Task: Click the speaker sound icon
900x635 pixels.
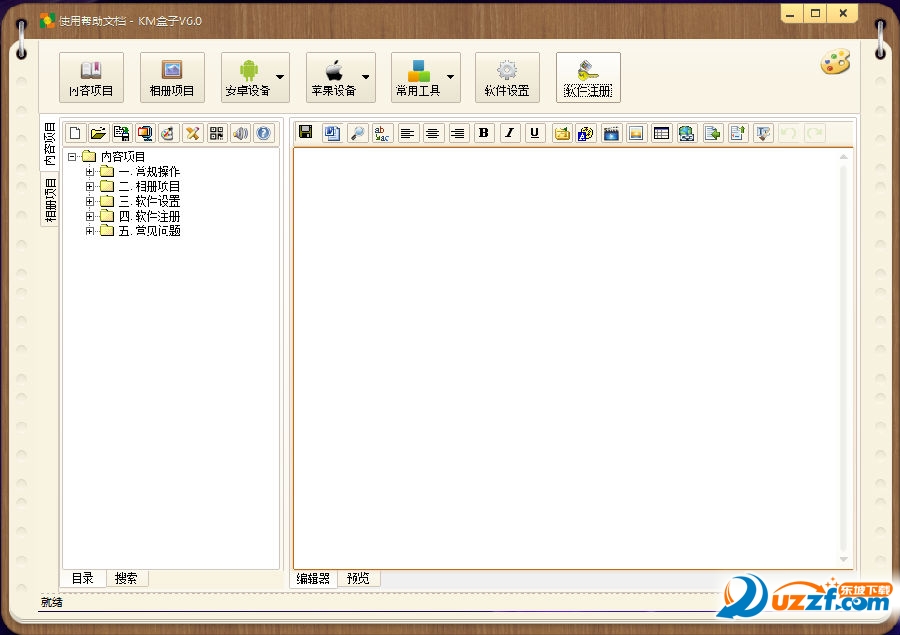Action: [x=240, y=133]
